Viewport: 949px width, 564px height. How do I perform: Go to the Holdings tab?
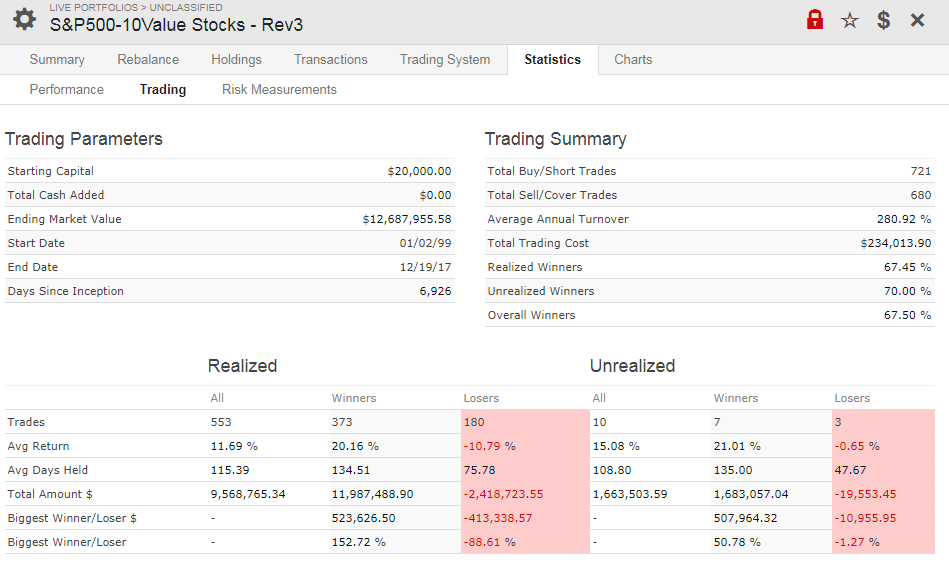point(236,59)
